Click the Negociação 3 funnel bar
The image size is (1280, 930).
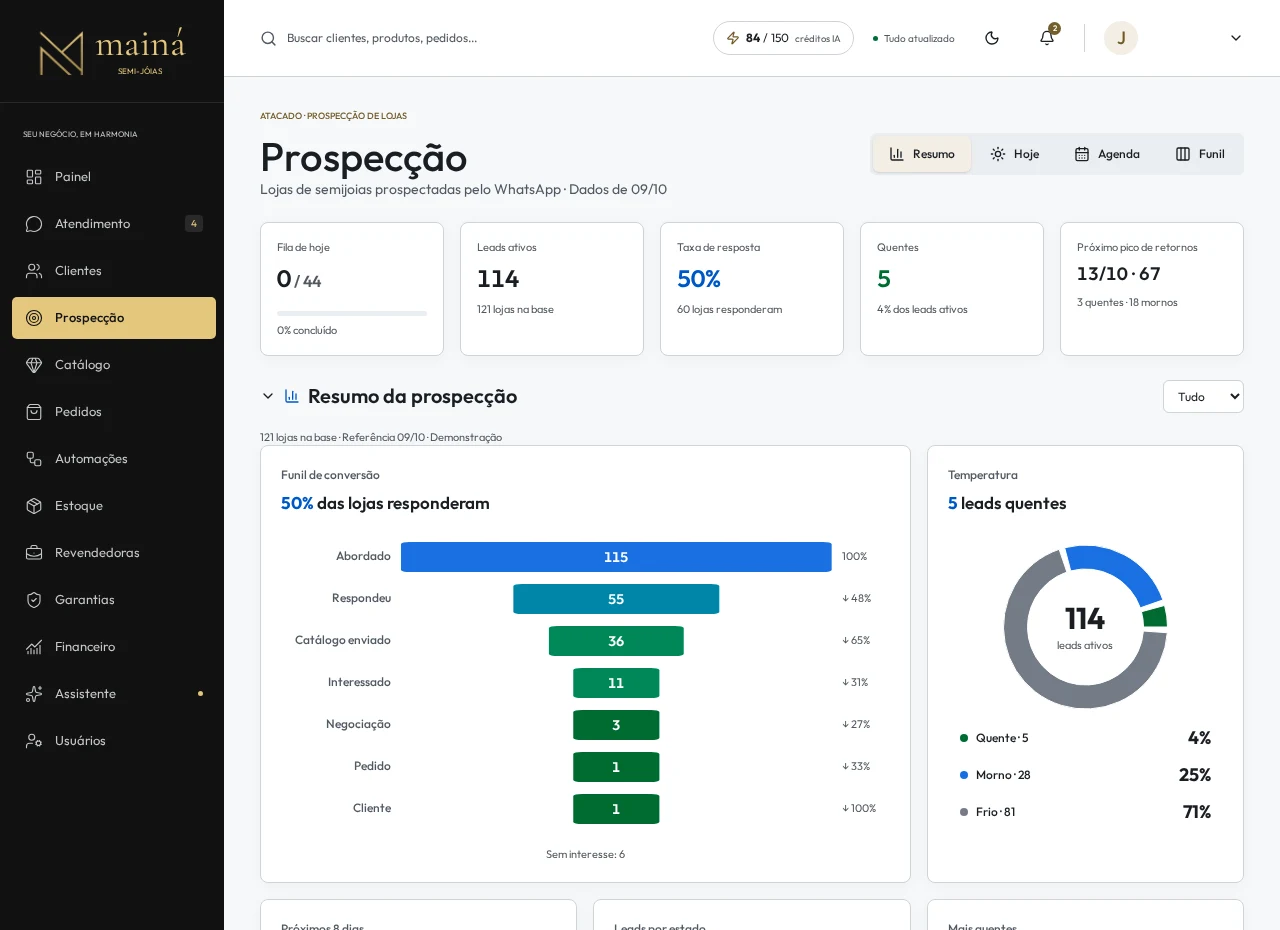(x=616, y=725)
